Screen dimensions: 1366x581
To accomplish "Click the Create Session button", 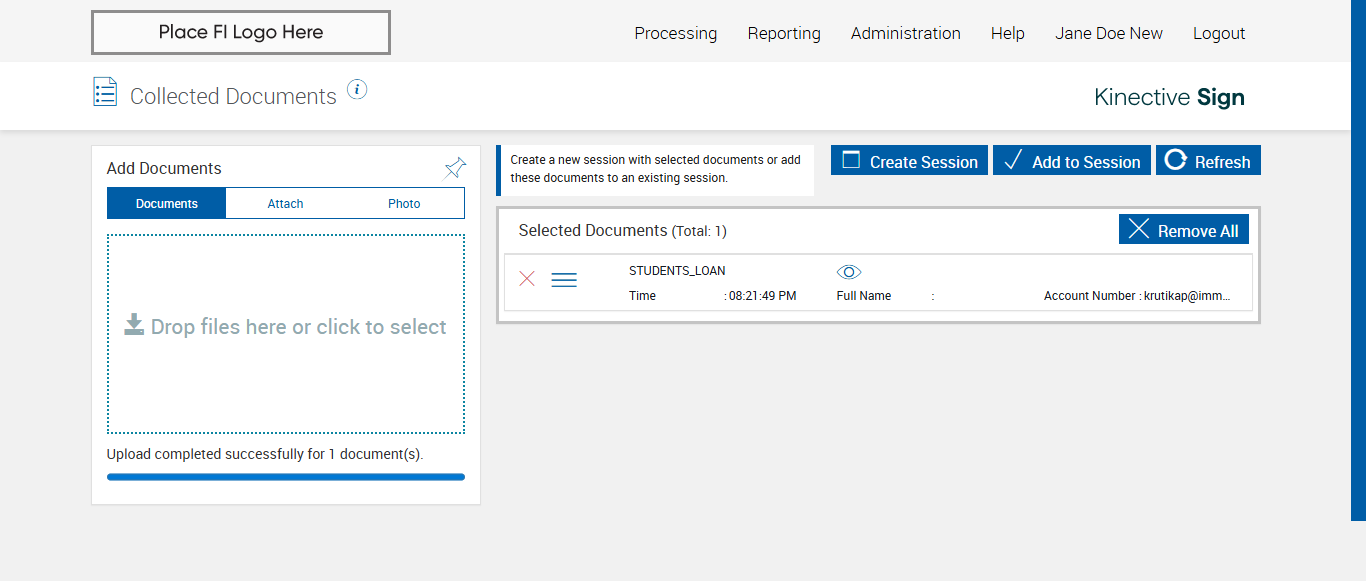I will [909, 161].
